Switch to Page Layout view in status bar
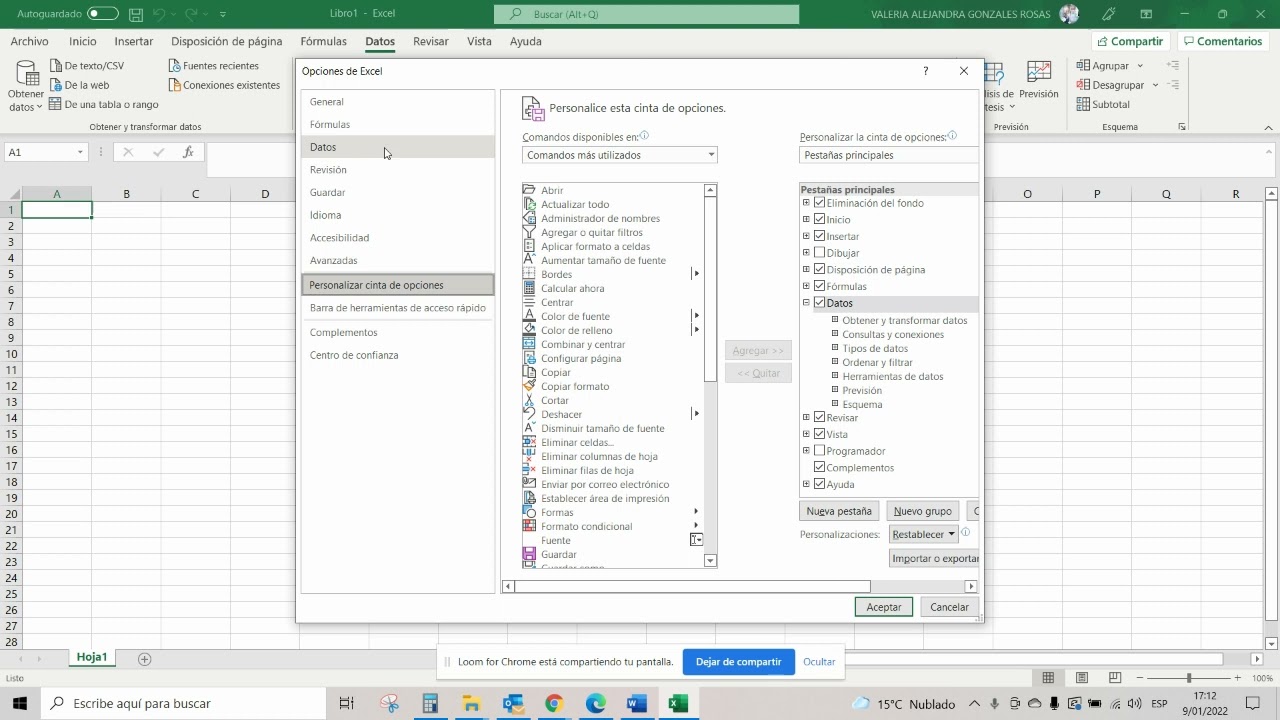 point(1081,678)
